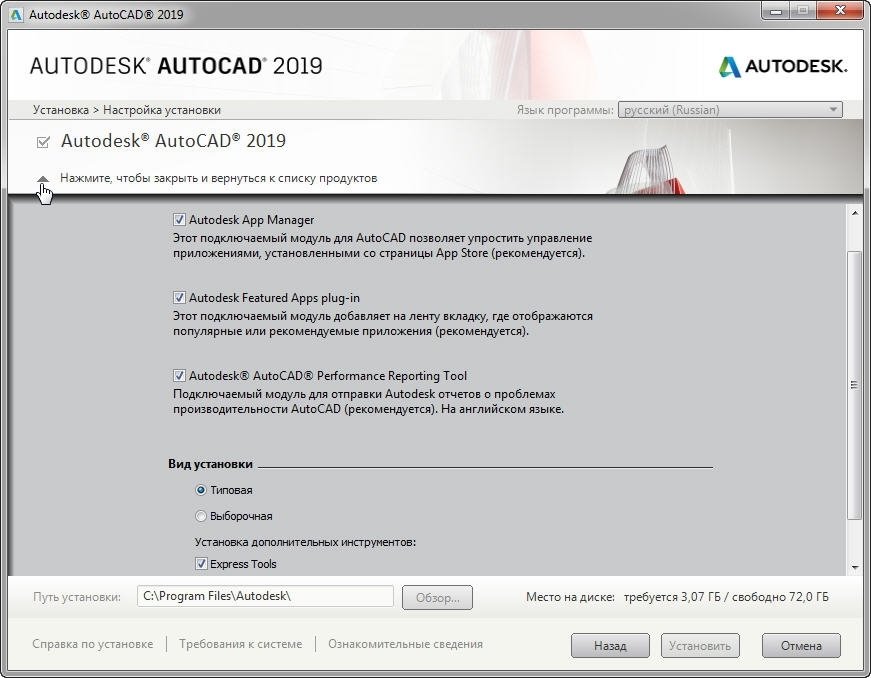Toggle the Express Tools checkbox
Screen dimensions: 871x678
[201, 564]
